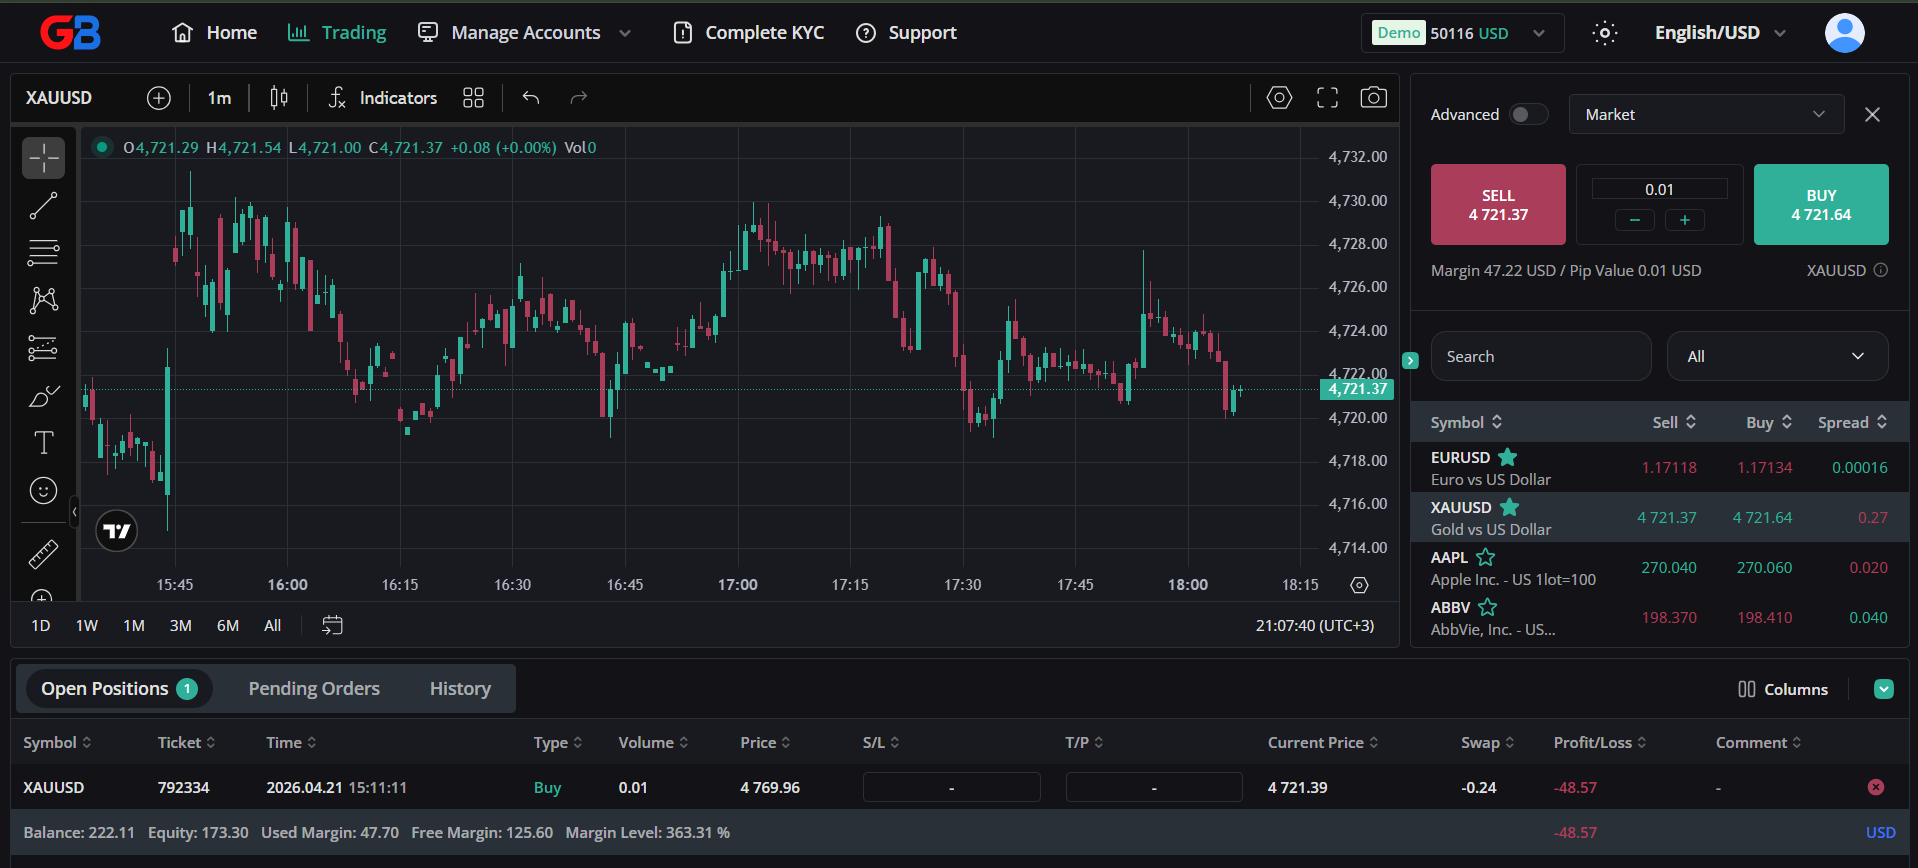The image size is (1918, 868).
Task: Toggle light/dark theme sun icon
Action: 1605,33
